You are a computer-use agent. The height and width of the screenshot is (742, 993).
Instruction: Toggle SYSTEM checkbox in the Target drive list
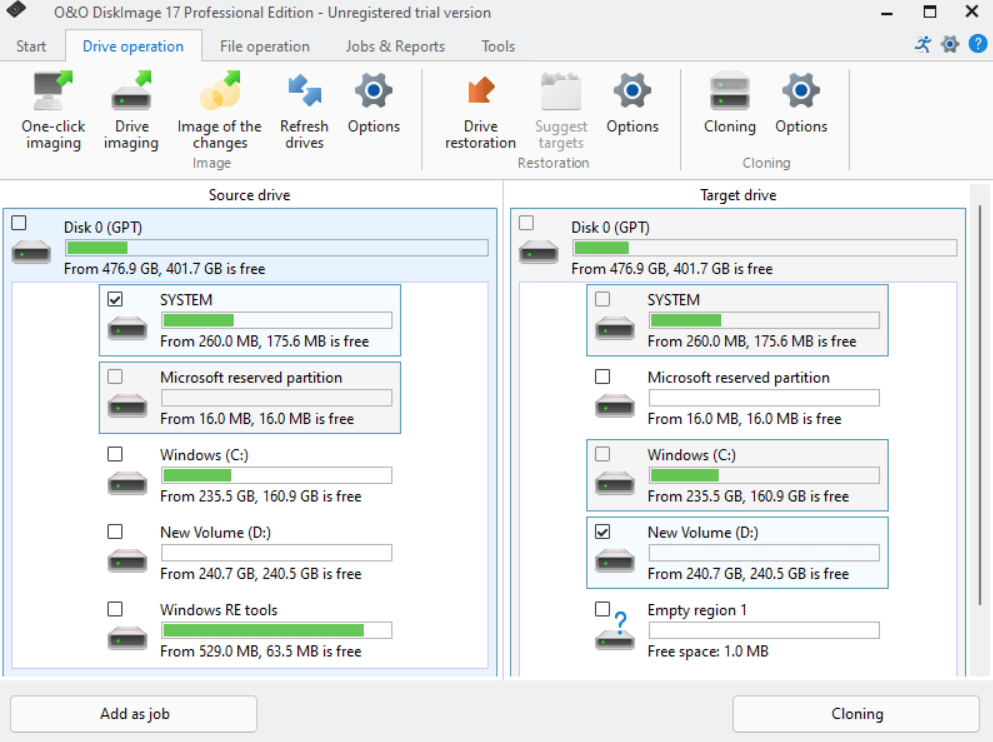pos(603,299)
